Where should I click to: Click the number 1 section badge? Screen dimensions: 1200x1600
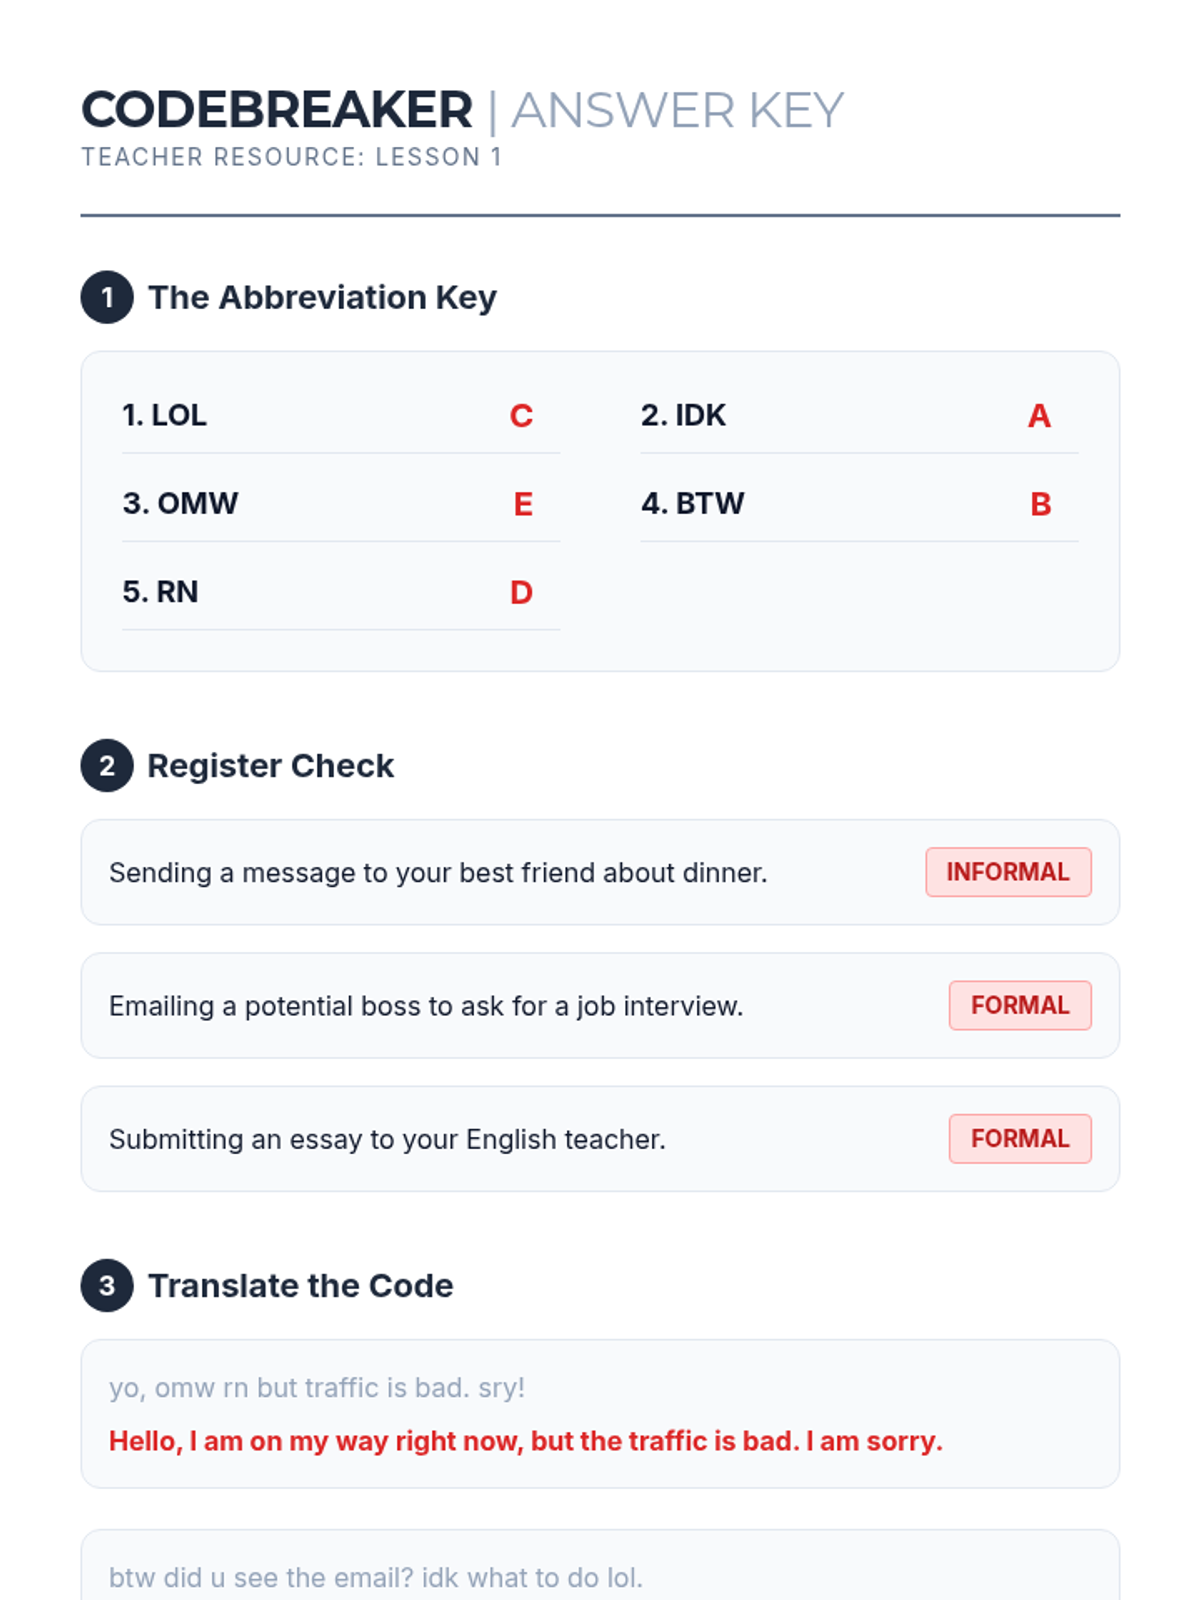(x=107, y=297)
